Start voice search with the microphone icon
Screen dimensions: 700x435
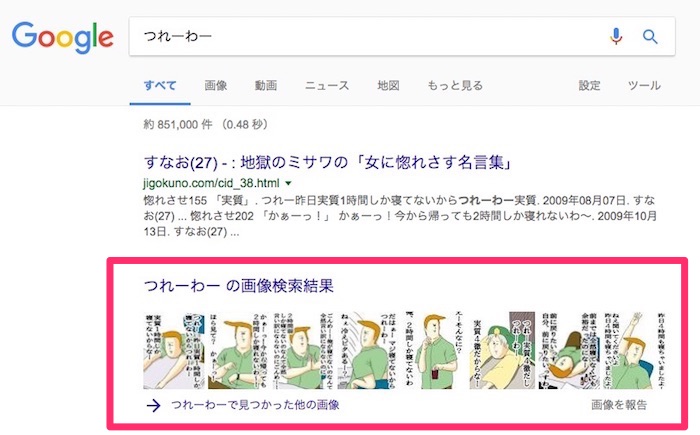616,36
